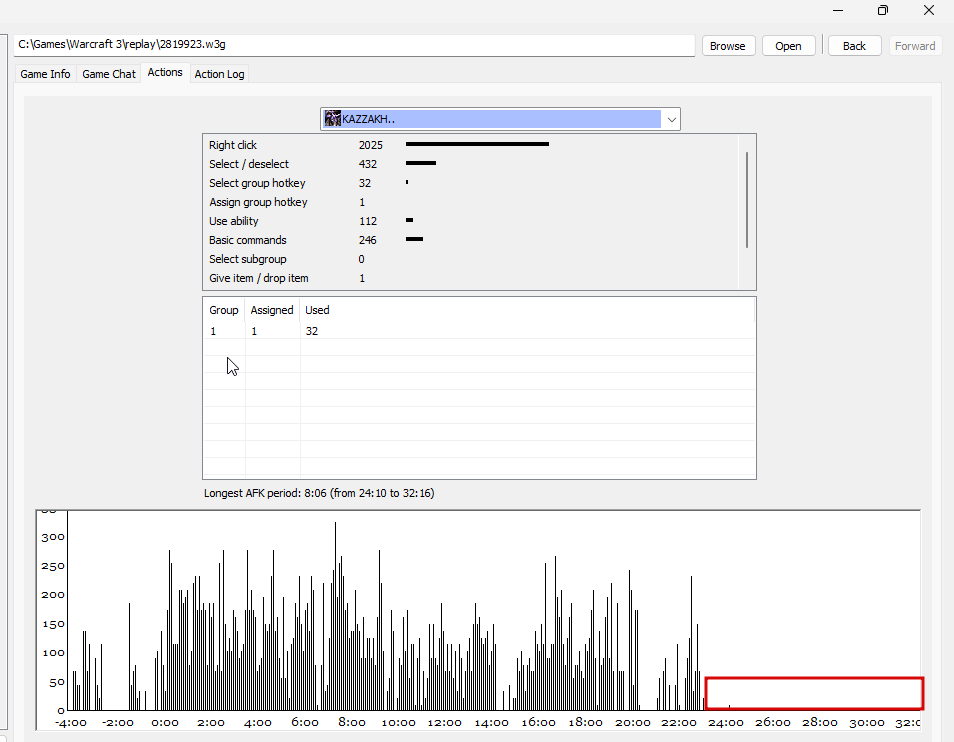Click the 0:00 label on chart axis

pyautogui.click(x=165, y=723)
